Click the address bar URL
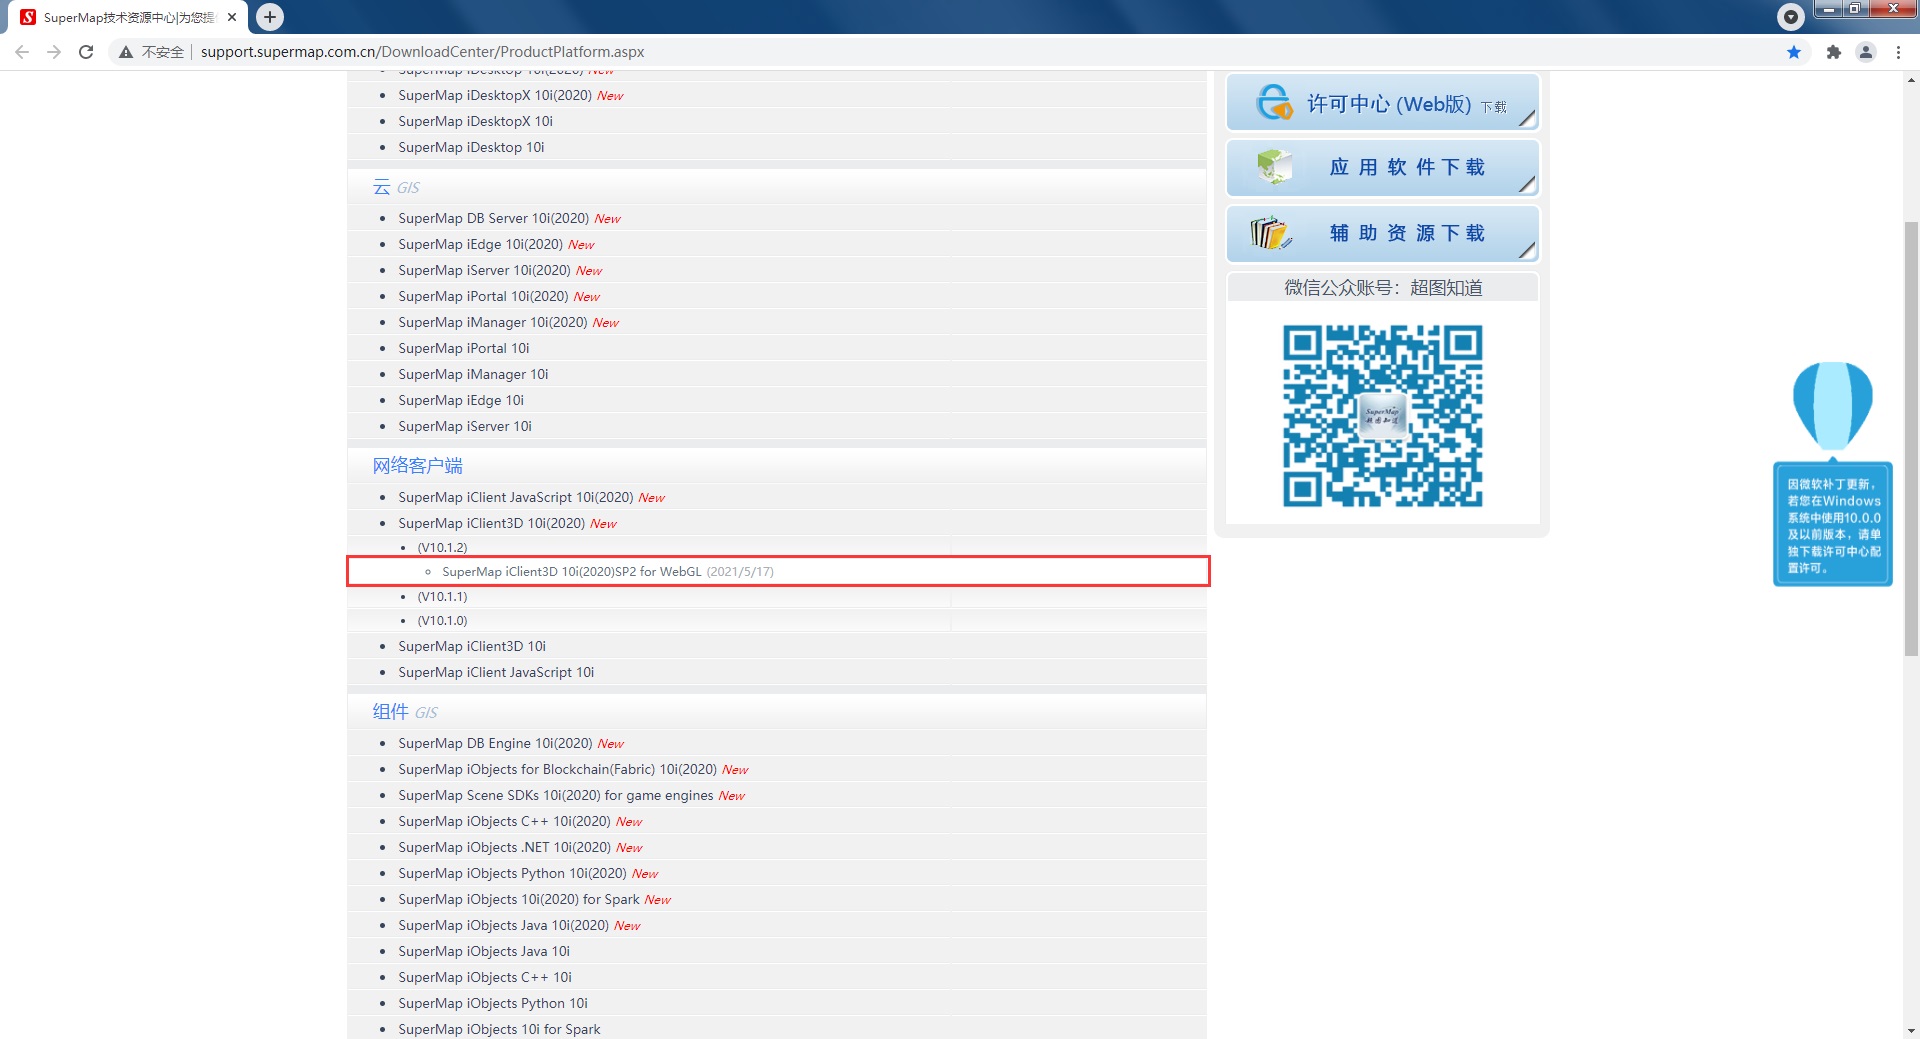The height and width of the screenshot is (1039, 1920). tap(422, 52)
